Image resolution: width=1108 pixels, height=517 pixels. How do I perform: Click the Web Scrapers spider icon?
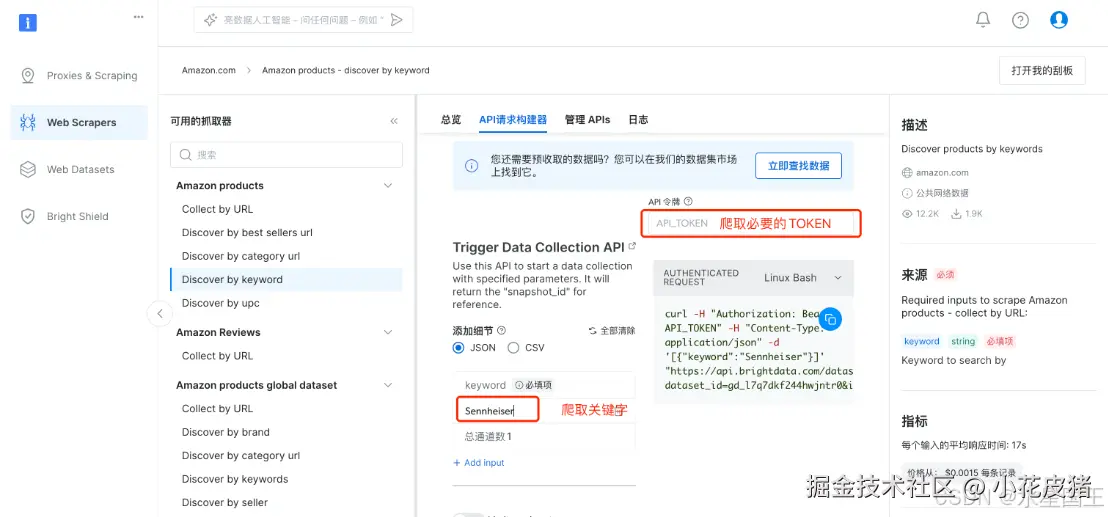(28, 122)
